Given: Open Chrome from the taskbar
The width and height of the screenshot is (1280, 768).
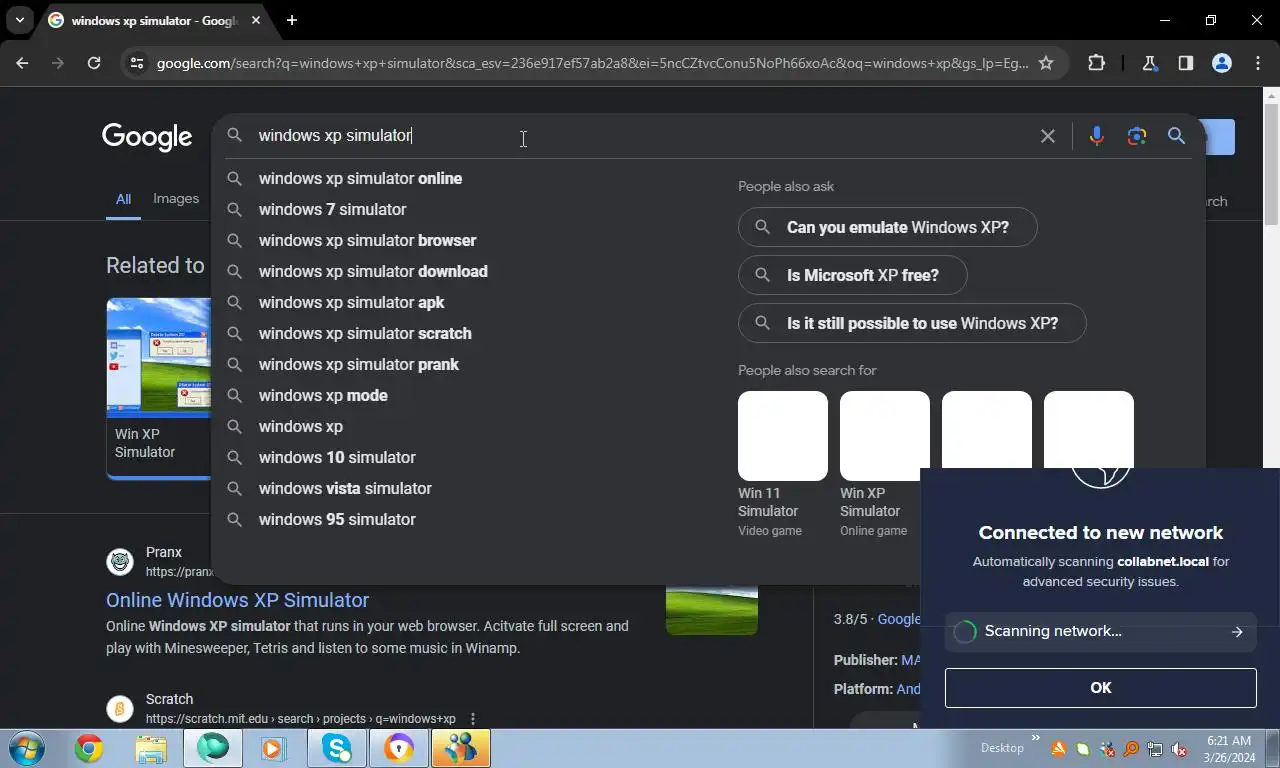Looking at the screenshot, I should pyautogui.click(x=89, y=748).
